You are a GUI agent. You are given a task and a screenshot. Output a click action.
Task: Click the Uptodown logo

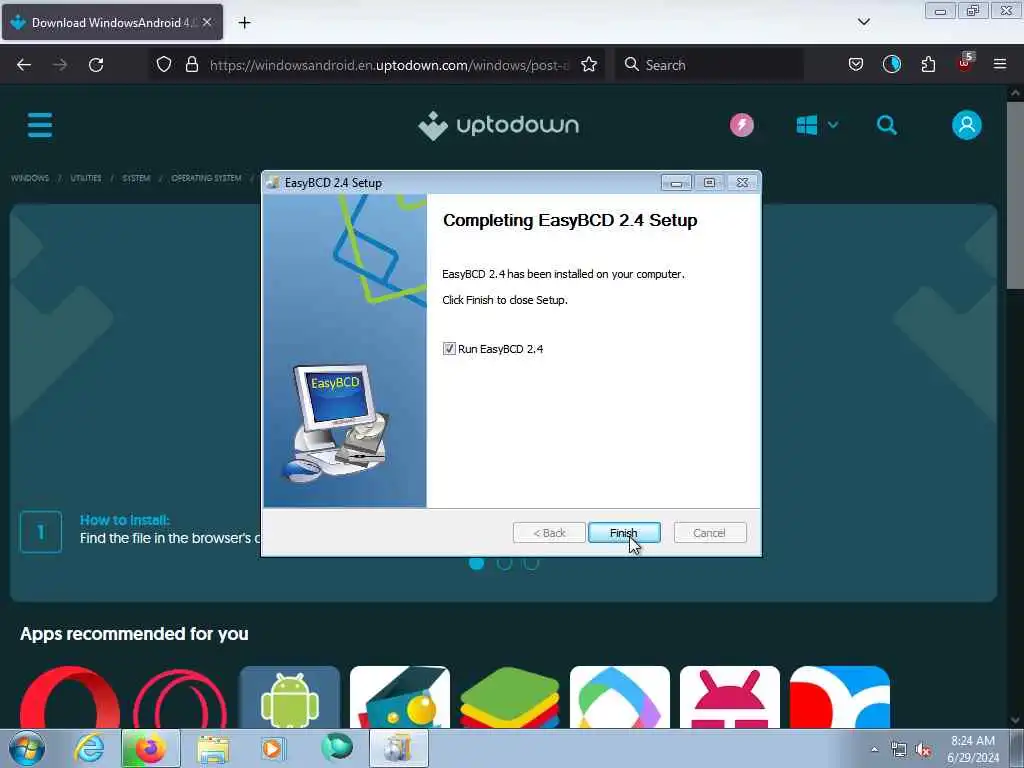click(498, 125)
